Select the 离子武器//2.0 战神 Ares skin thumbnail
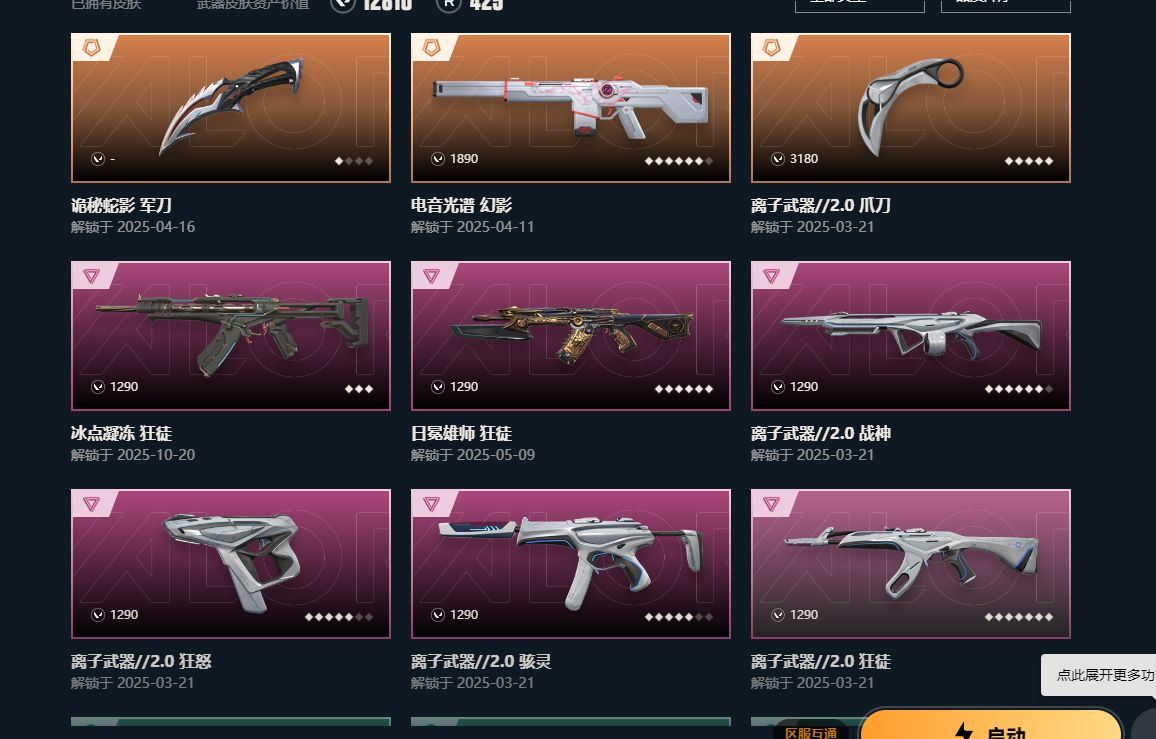The height and width of the screenshot is (739, 1156). click(910, 336)
